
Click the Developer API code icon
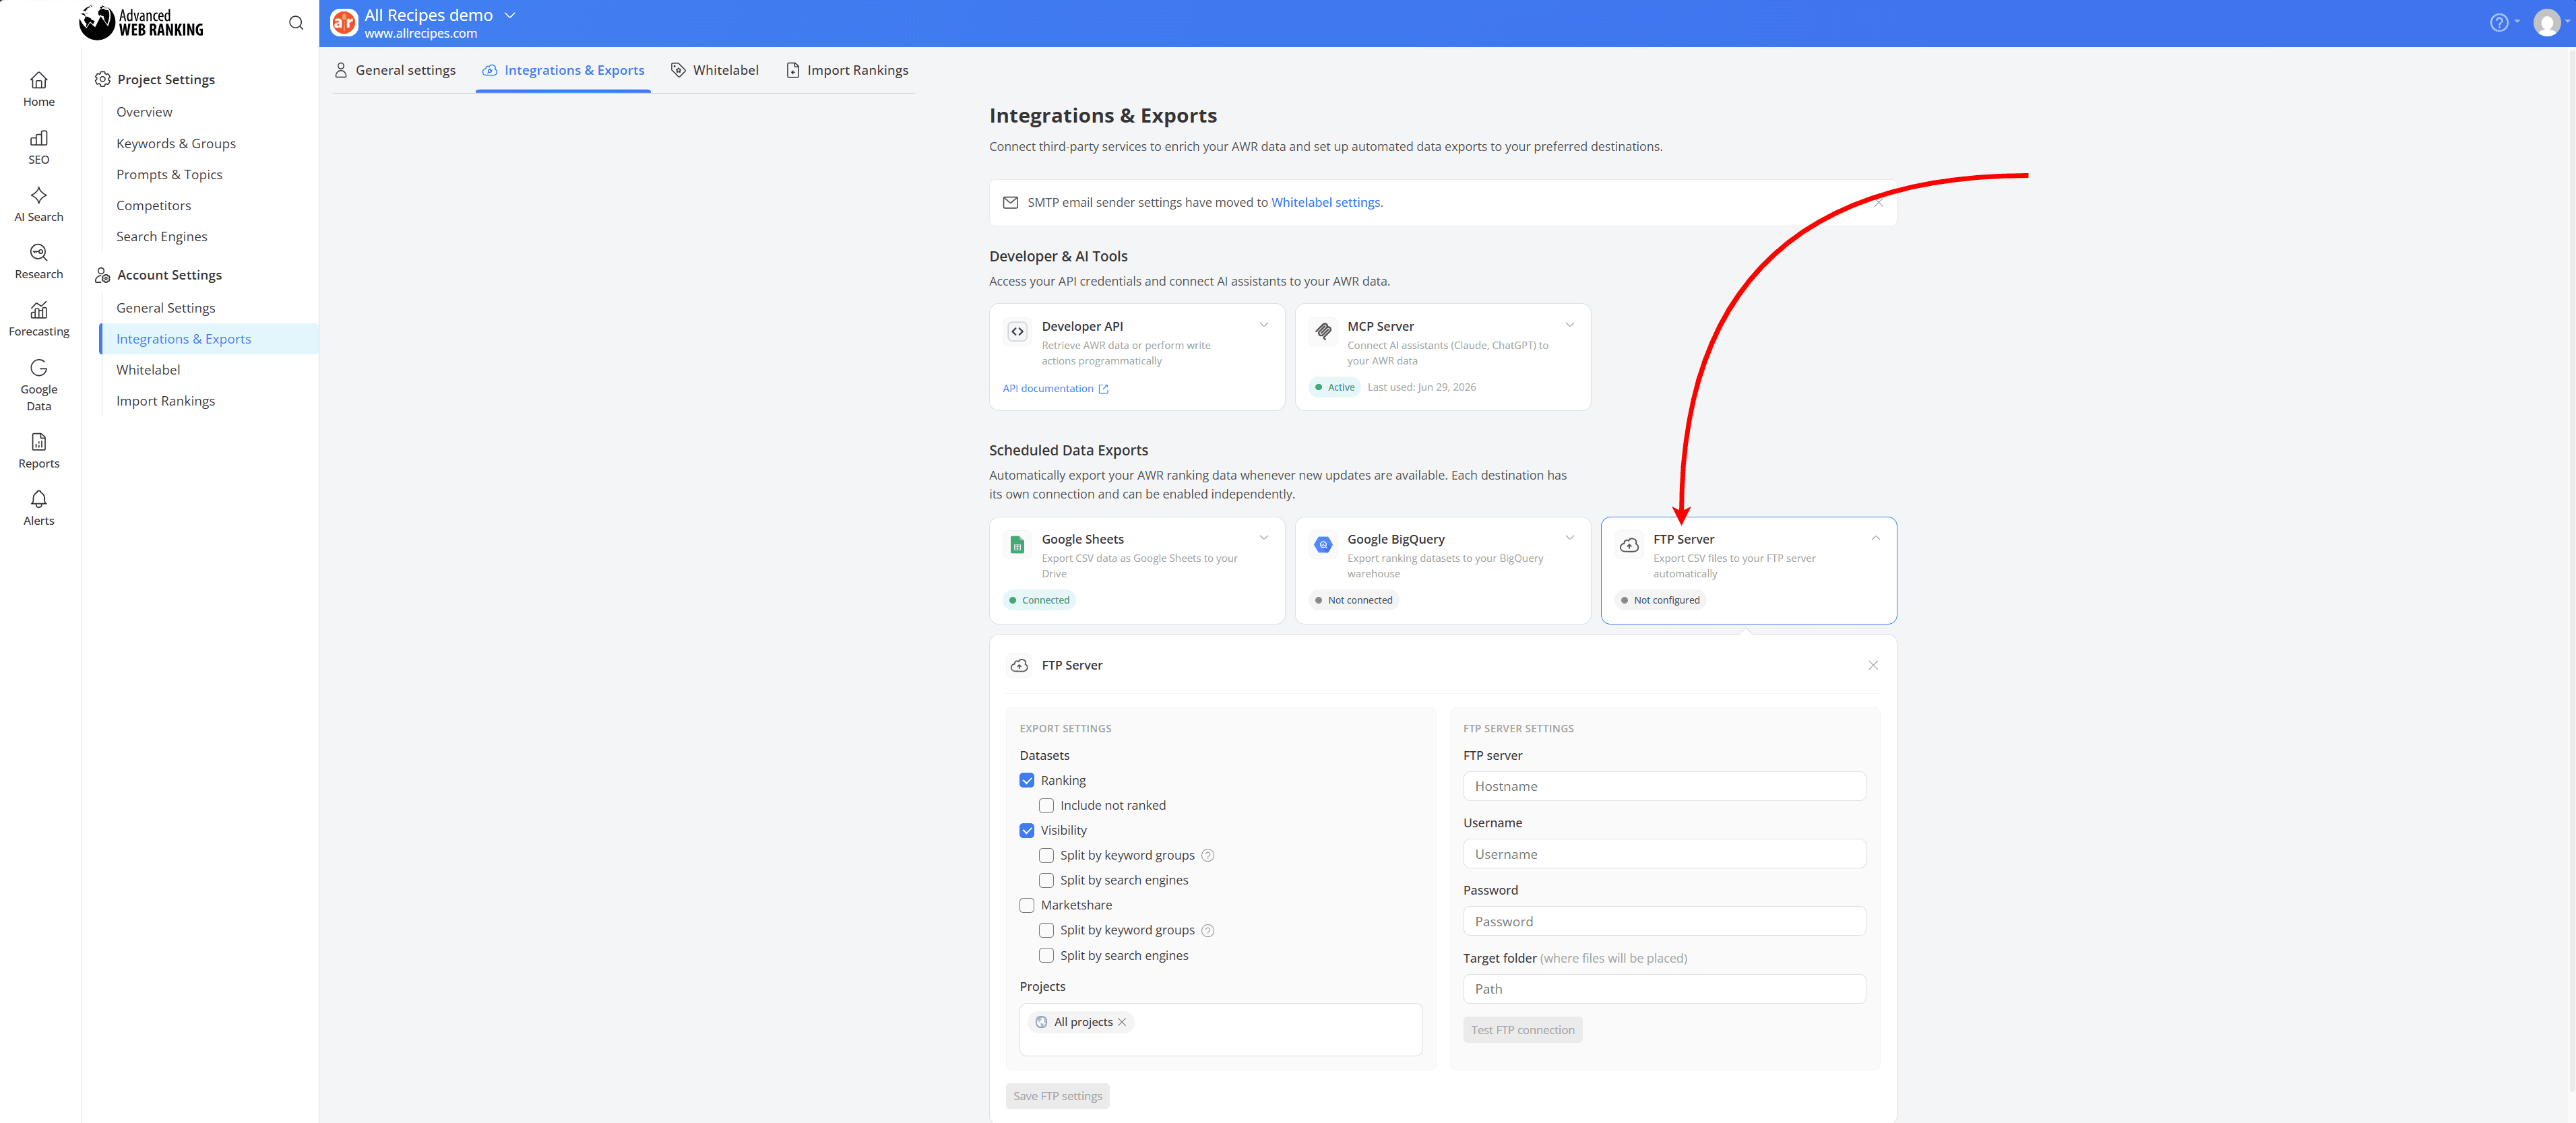(x=1017, y=331)
